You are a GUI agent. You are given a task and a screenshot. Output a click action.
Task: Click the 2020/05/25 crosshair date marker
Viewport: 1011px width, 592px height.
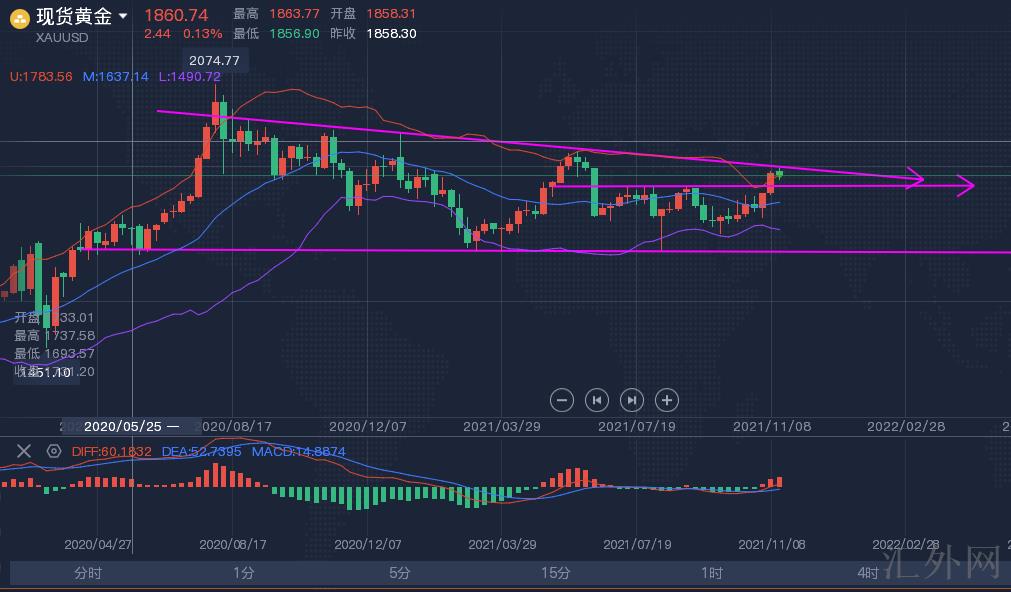132,426
